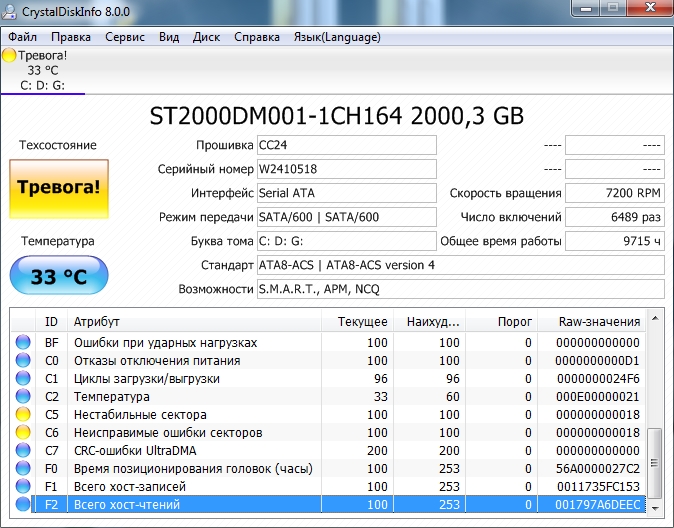
Task: Select row Ошибки при ударных нагрузках
Action: tap(328, 342)
